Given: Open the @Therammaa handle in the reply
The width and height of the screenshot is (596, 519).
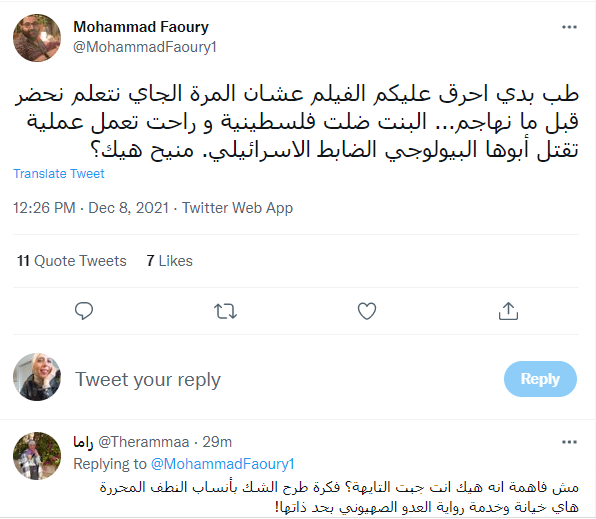Looking at the screenshot, I should pos(144,442).
